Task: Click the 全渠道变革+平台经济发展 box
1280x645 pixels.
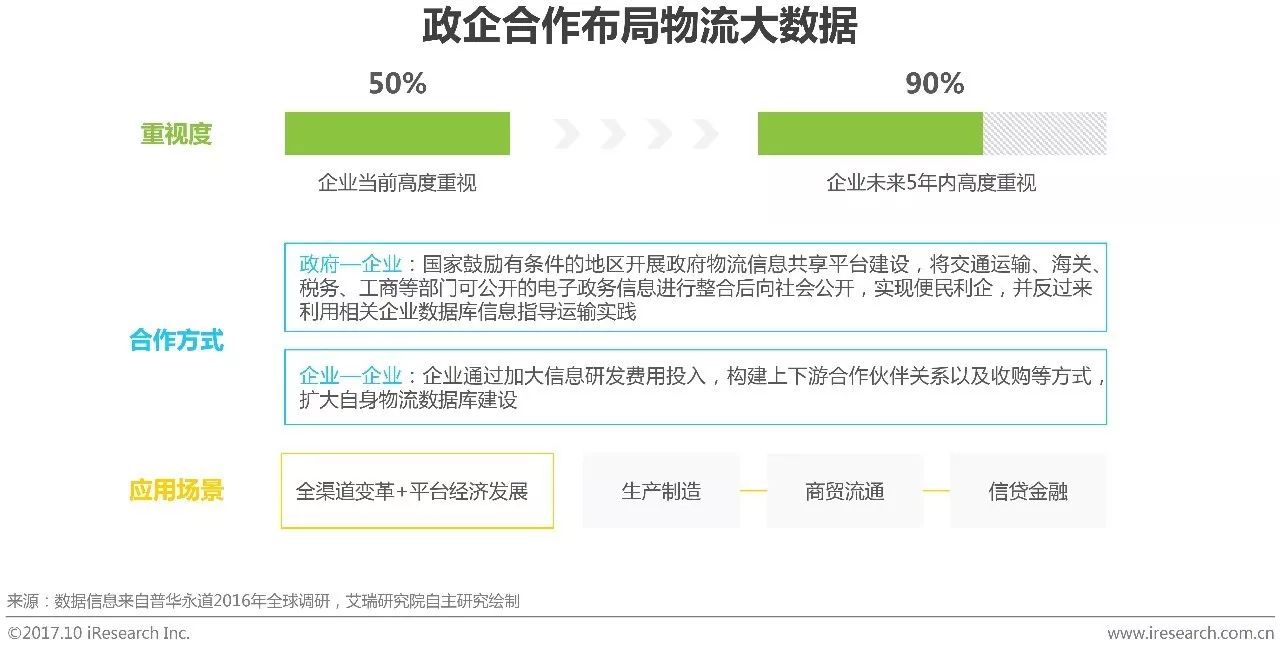Action: [417, 491]
